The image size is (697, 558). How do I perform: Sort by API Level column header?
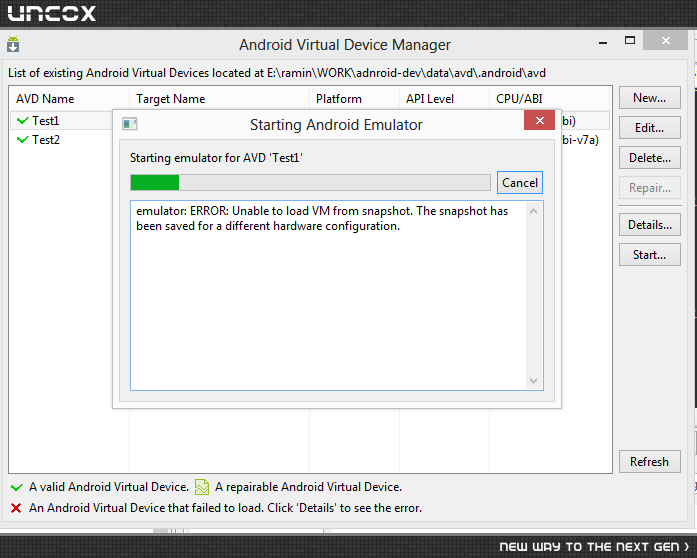coord(444,99)
